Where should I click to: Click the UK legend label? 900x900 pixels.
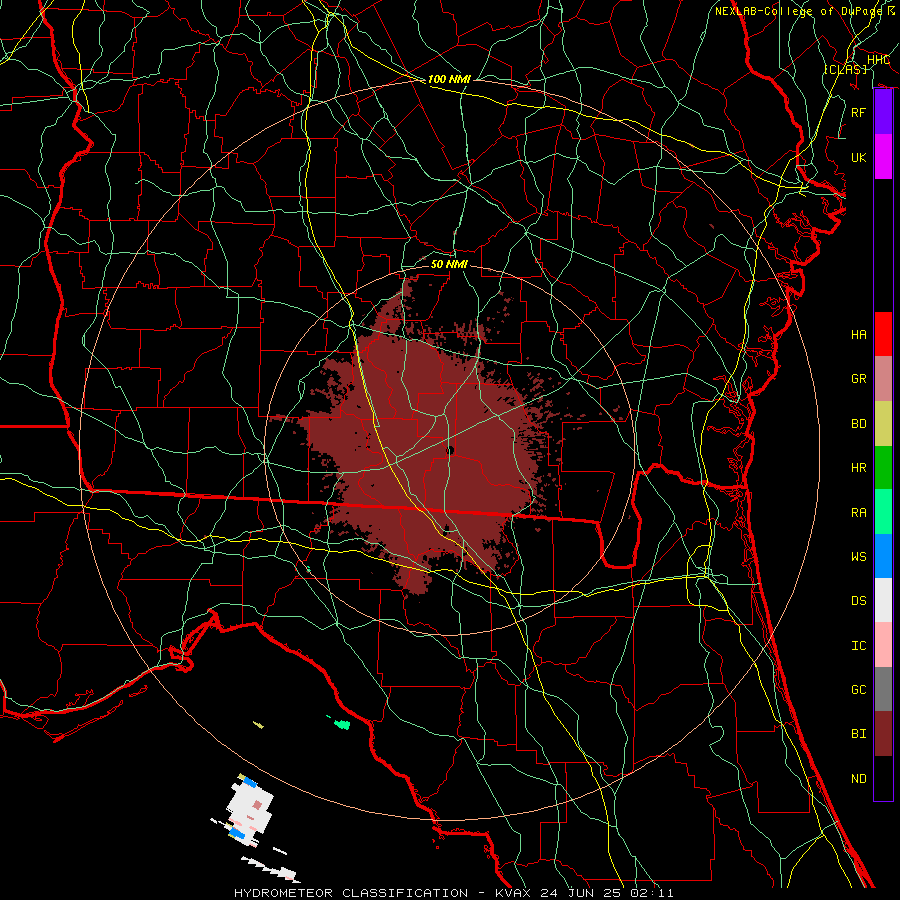click(859, 157)
